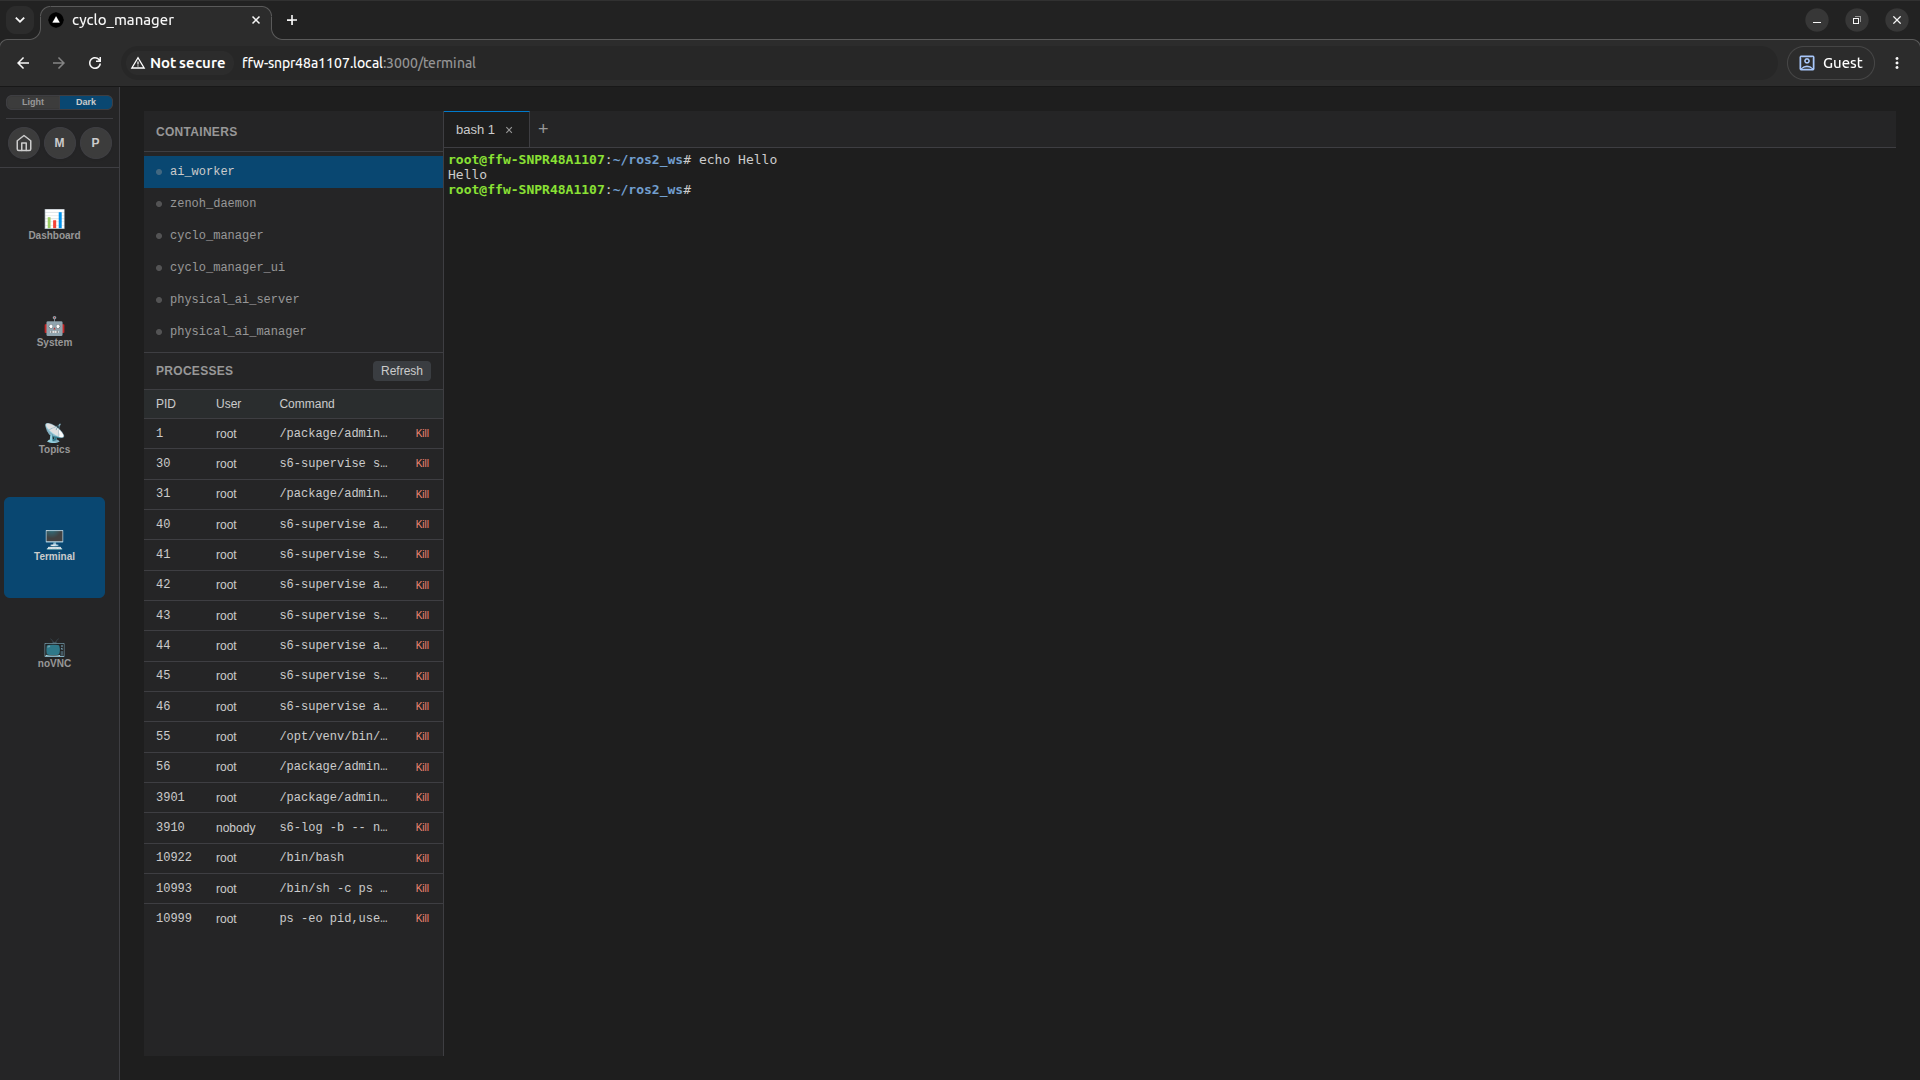Select the ai_worker container
Screen dimensions: 1920x1080
[293, 171]
